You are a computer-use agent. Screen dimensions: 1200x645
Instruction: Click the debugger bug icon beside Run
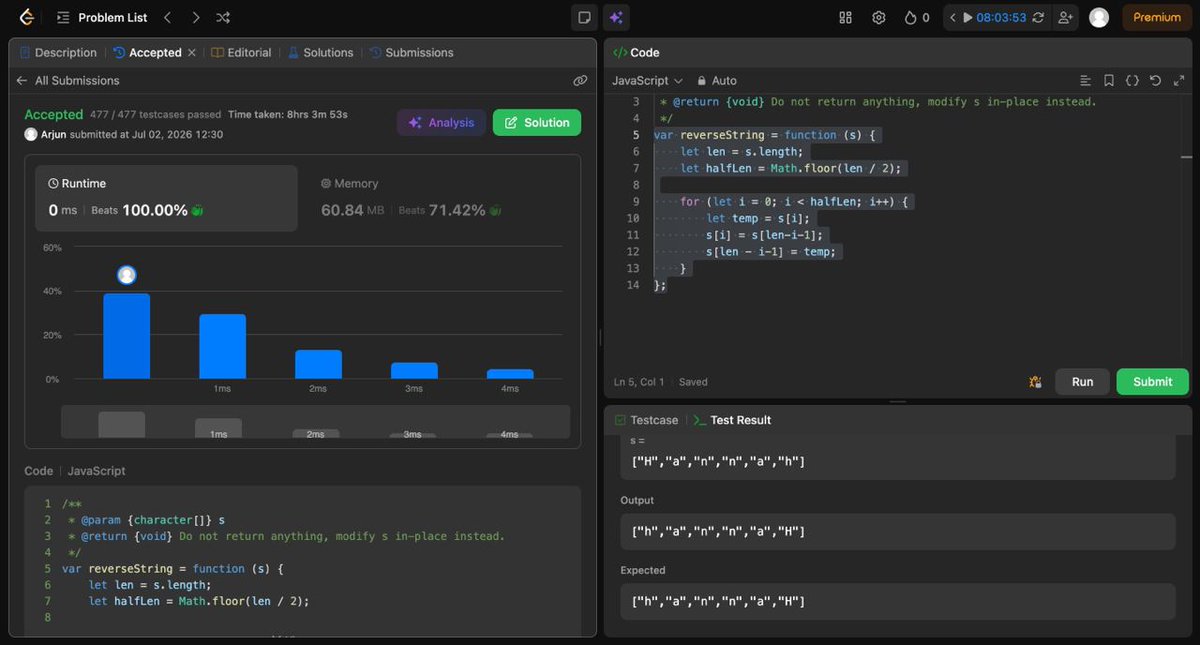(x=1035, y=381)
